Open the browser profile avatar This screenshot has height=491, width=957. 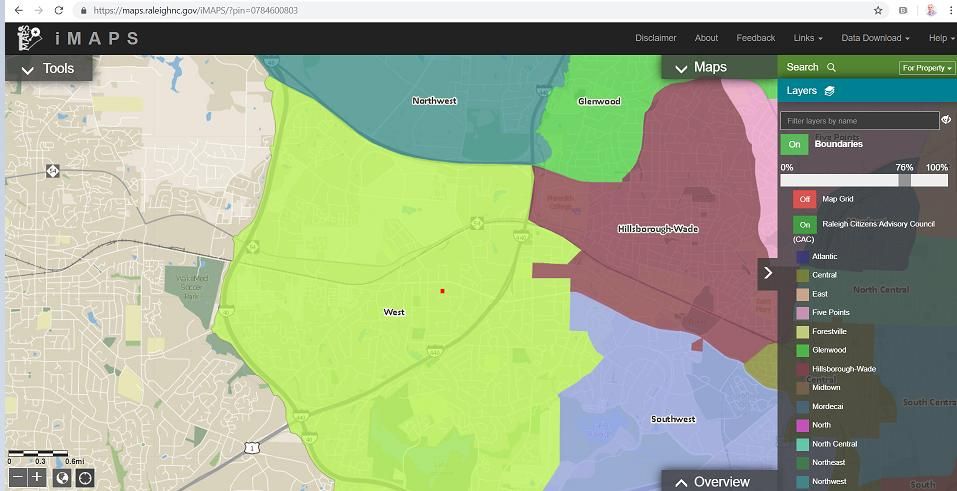coord(931,10)
